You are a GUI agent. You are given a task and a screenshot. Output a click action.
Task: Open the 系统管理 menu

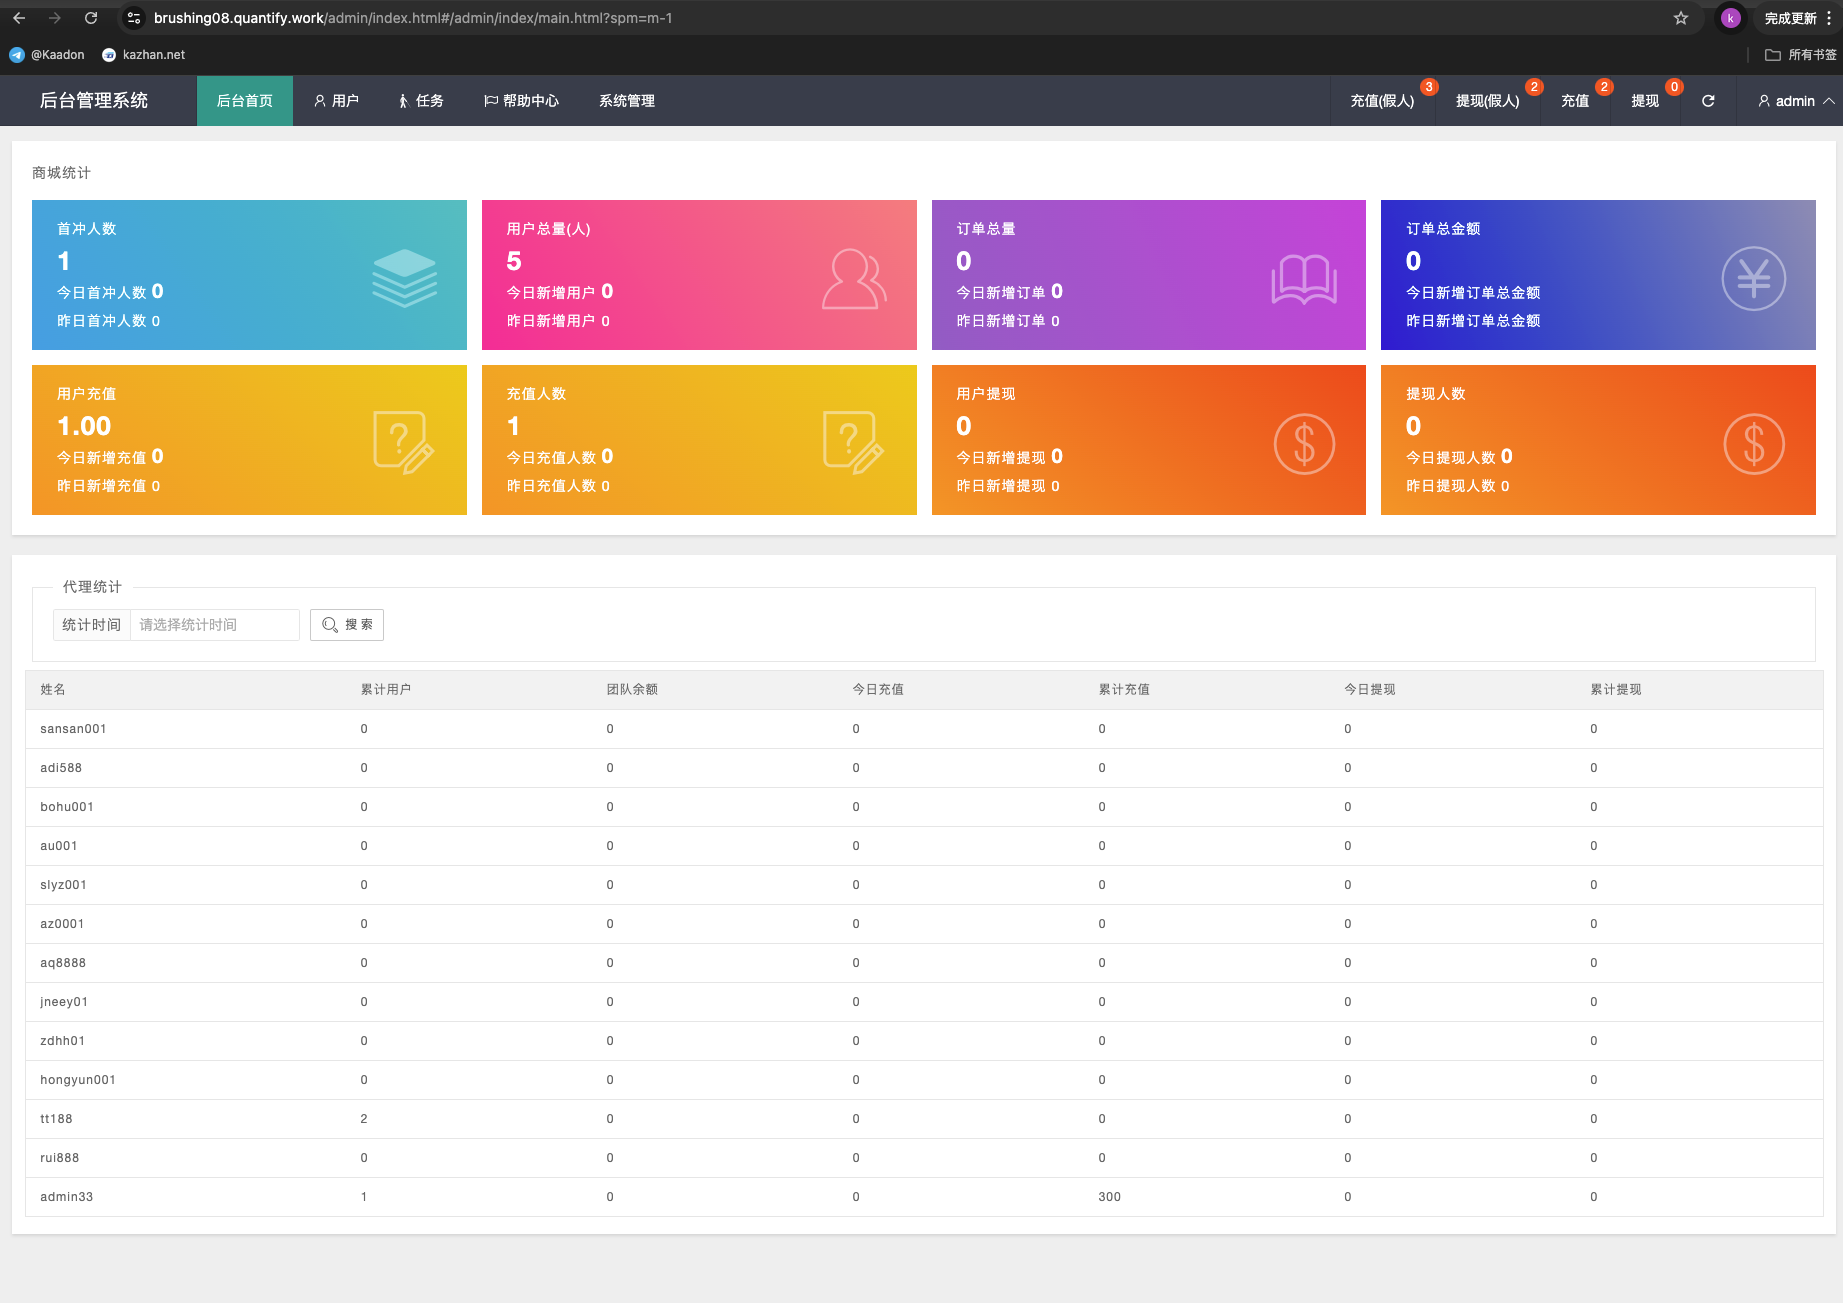pos(626,101)
